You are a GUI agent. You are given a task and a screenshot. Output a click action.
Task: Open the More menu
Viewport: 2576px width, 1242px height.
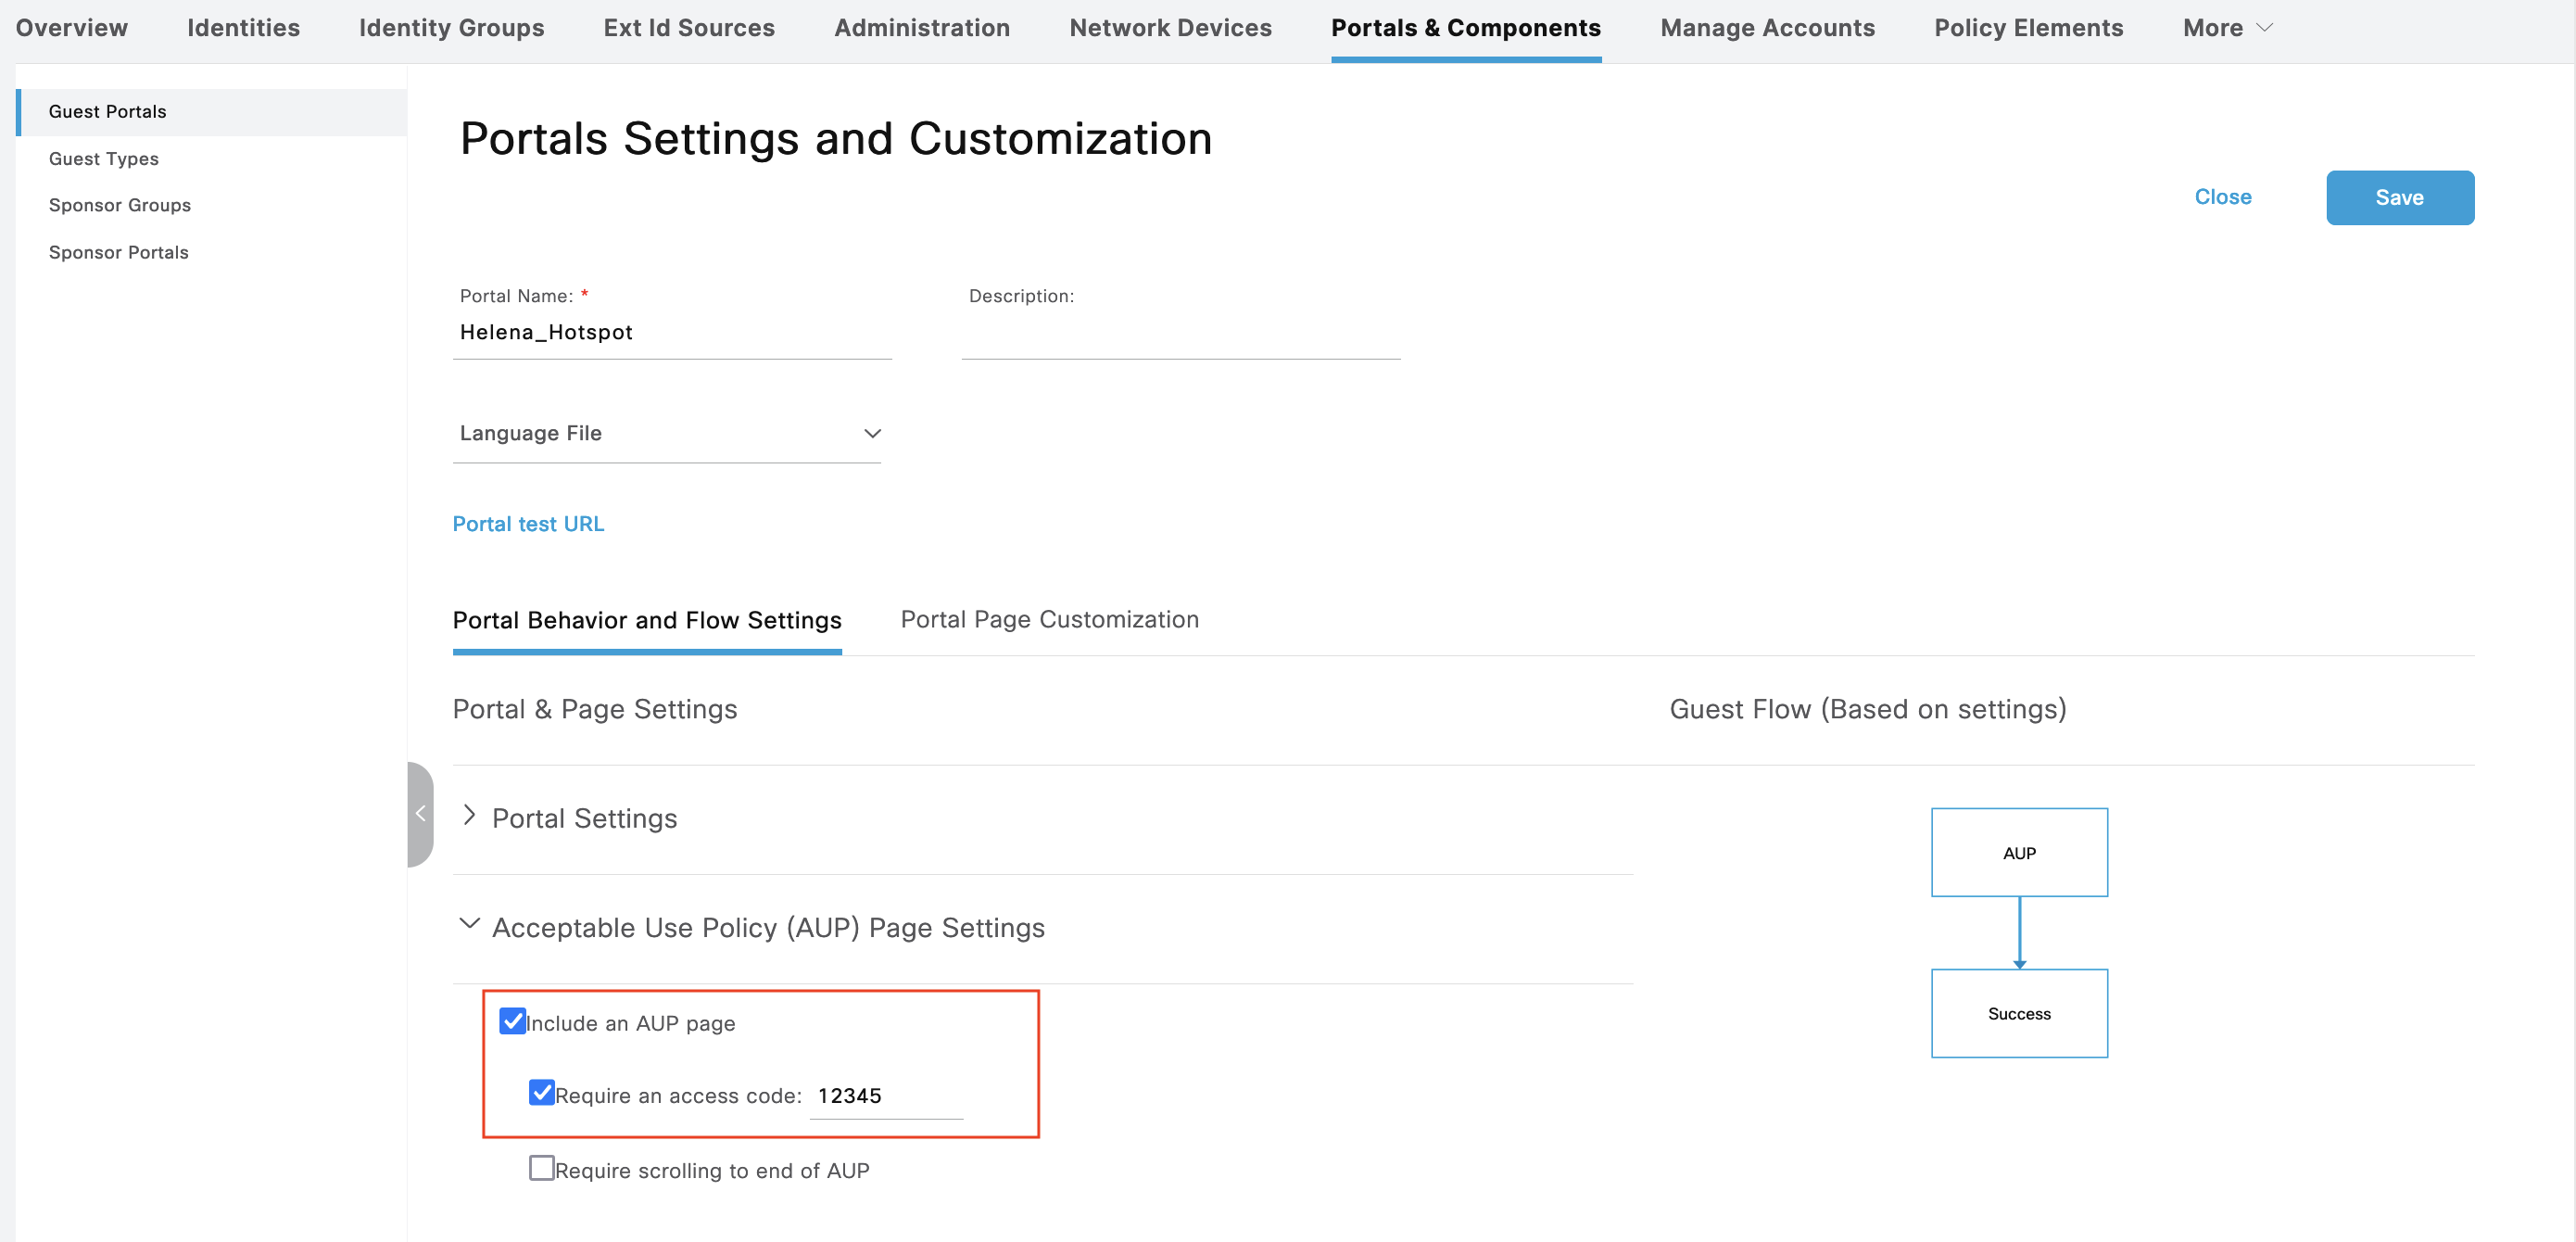click(2227, 28)
